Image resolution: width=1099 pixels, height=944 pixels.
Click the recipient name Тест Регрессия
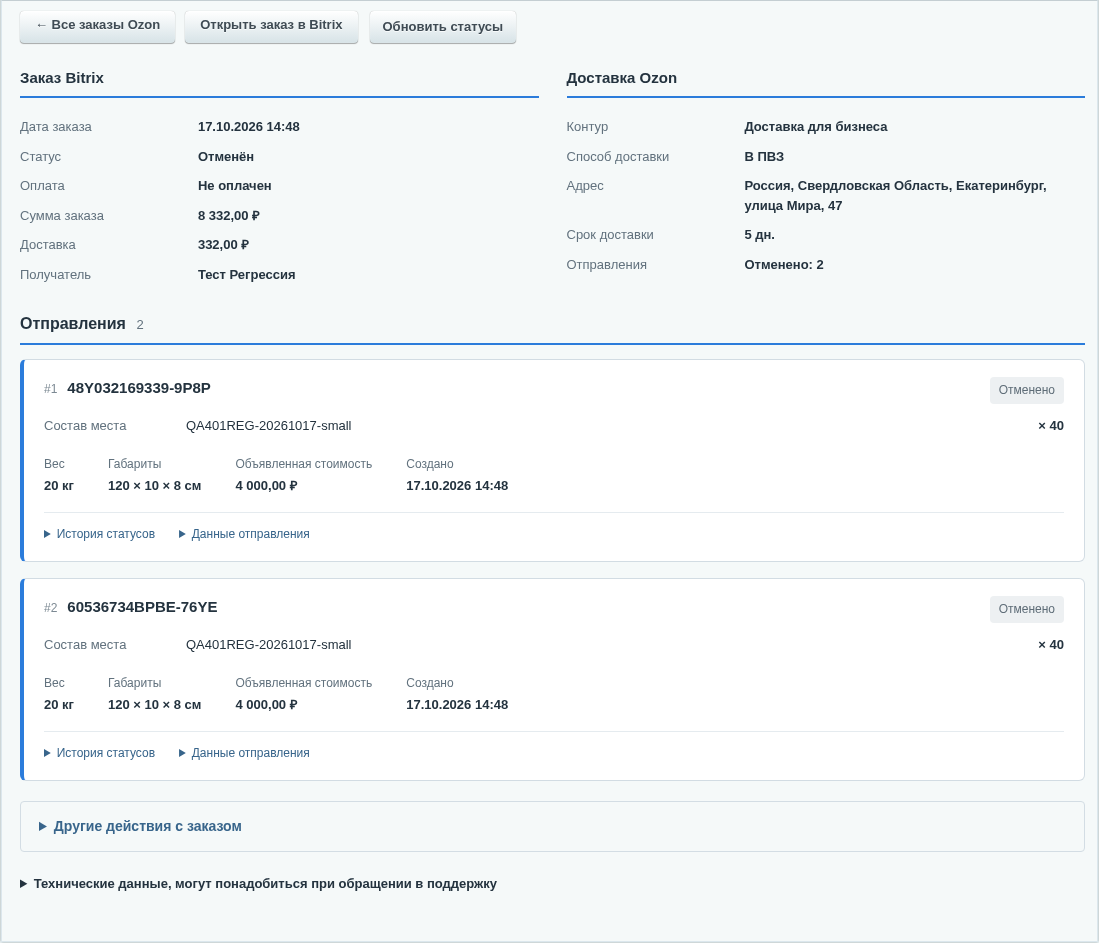point(247,275)
